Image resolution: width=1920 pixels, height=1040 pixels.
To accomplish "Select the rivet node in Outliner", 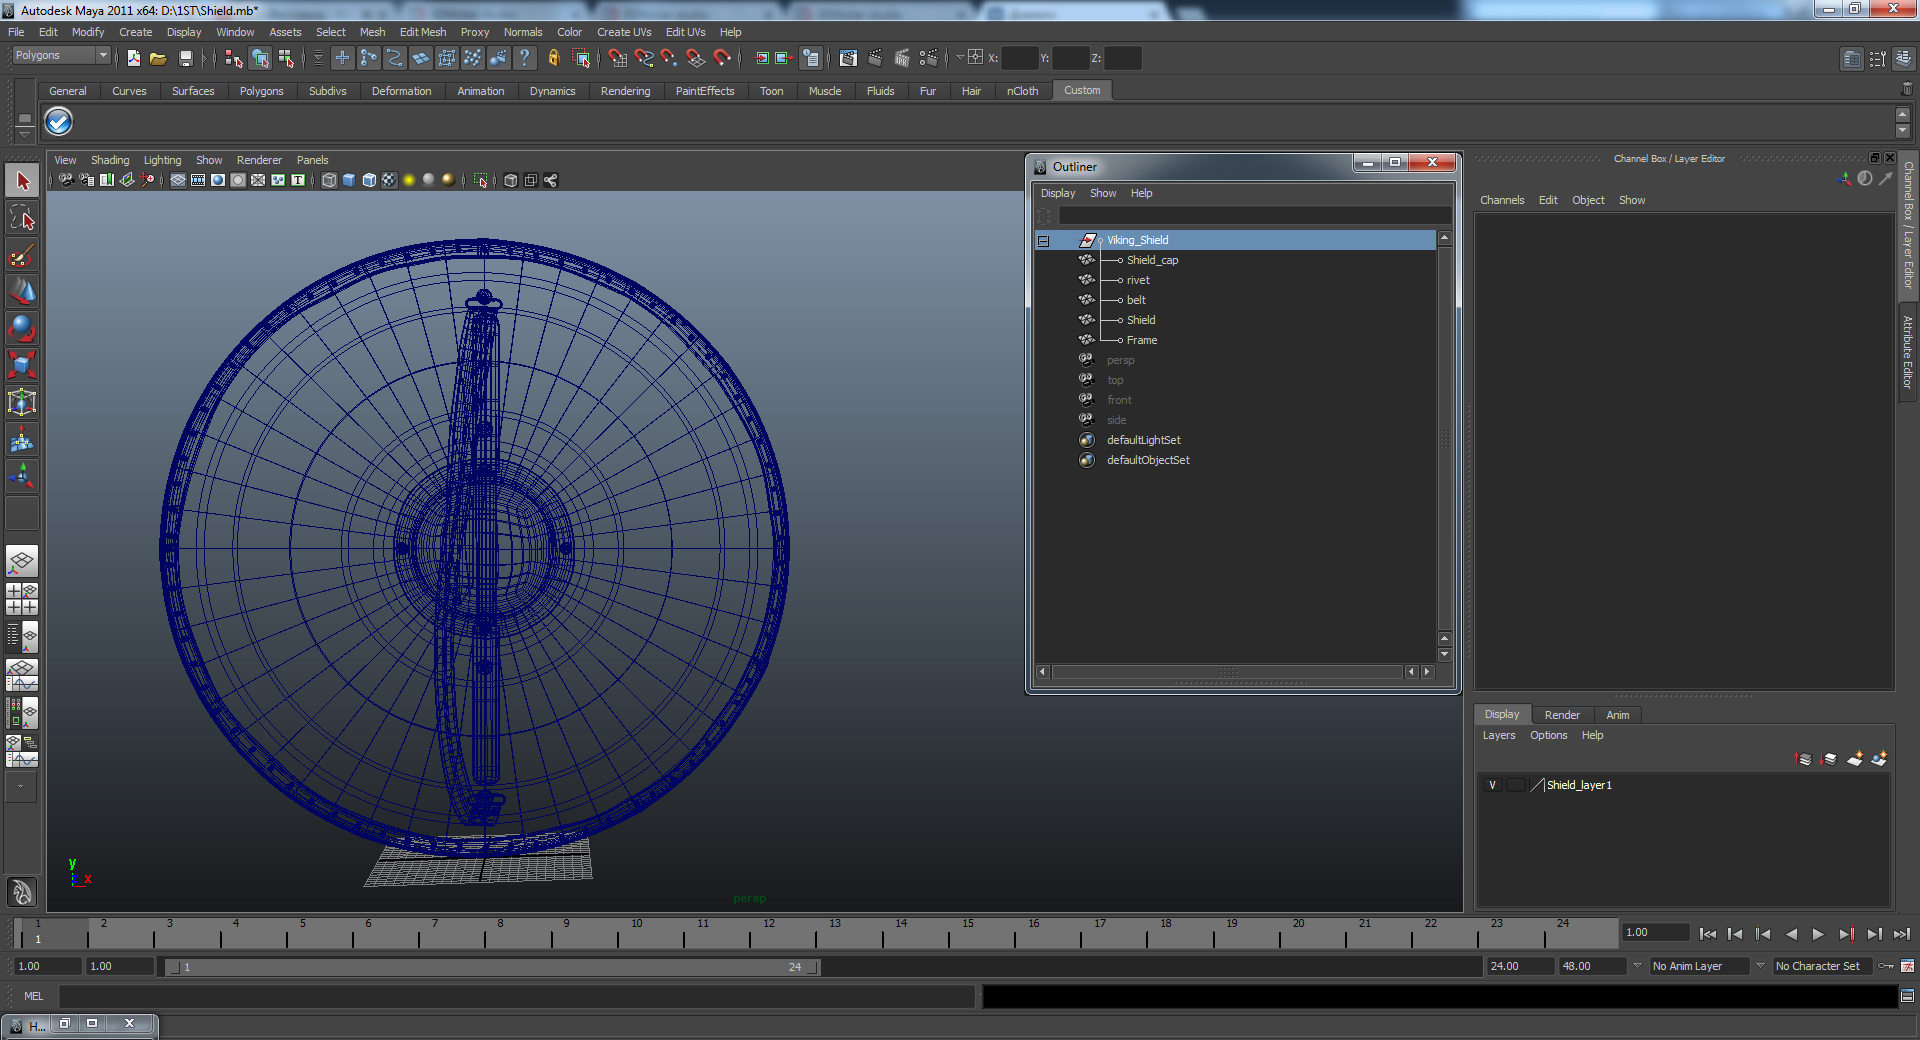I will pos(1138,280).
